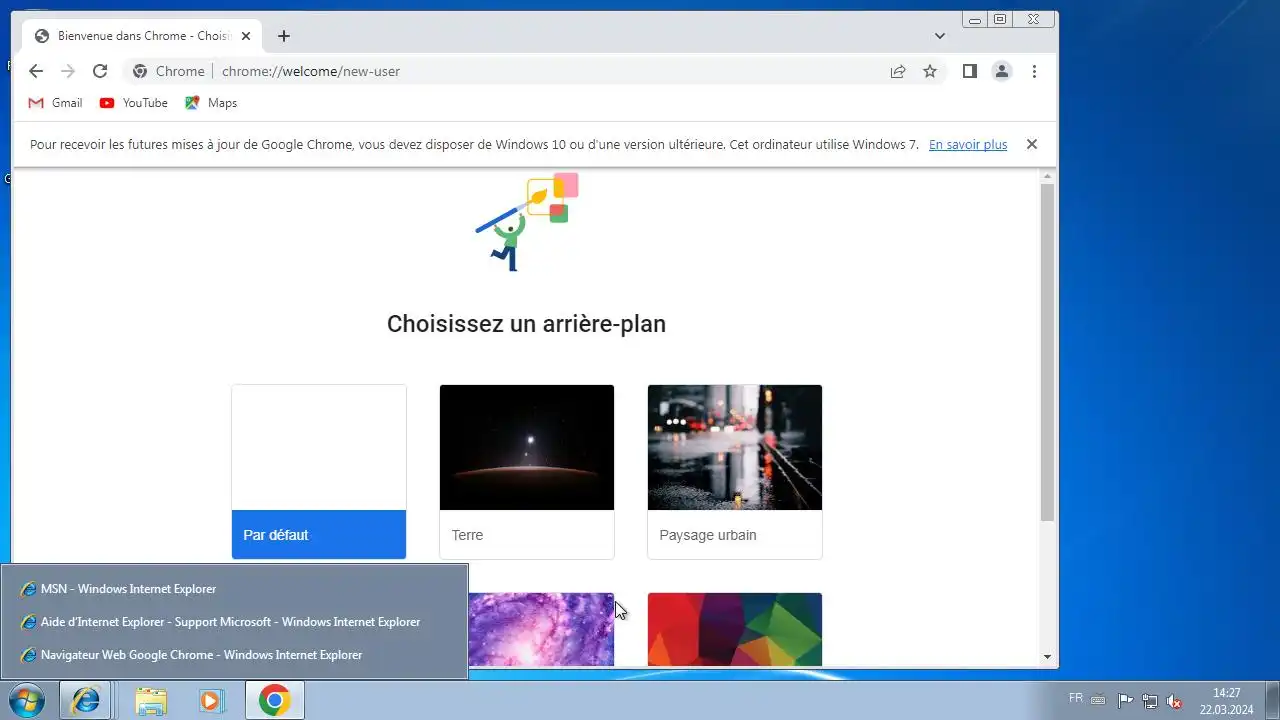Screen dimensions: 1280x720
Task: Share this page via the share icon
Action: 898,71
